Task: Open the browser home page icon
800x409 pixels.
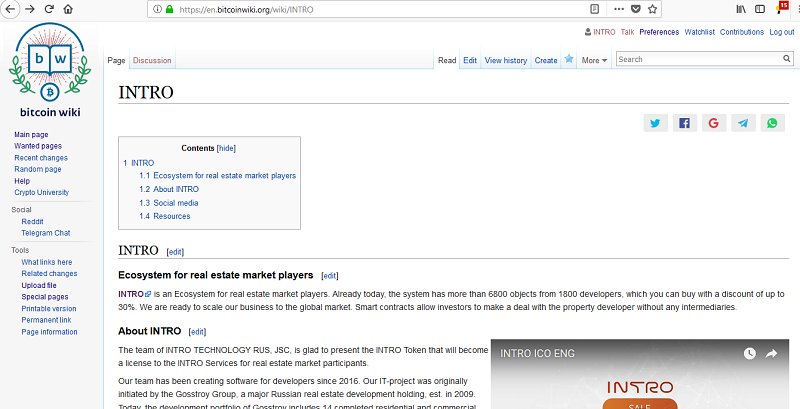Action: (68, 9)
